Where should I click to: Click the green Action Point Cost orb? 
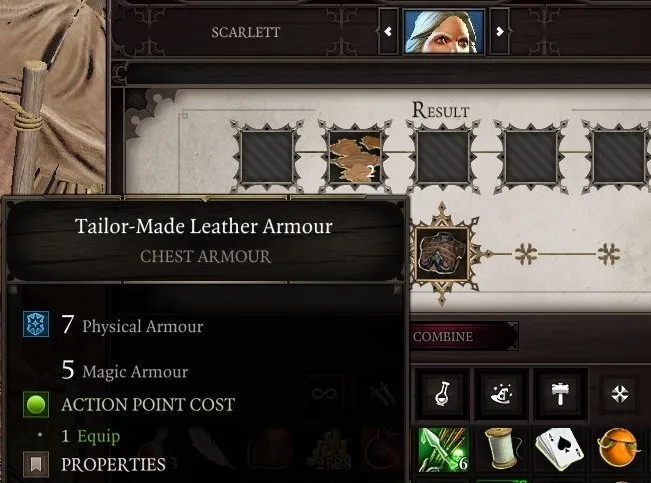[x=36, y=404]
